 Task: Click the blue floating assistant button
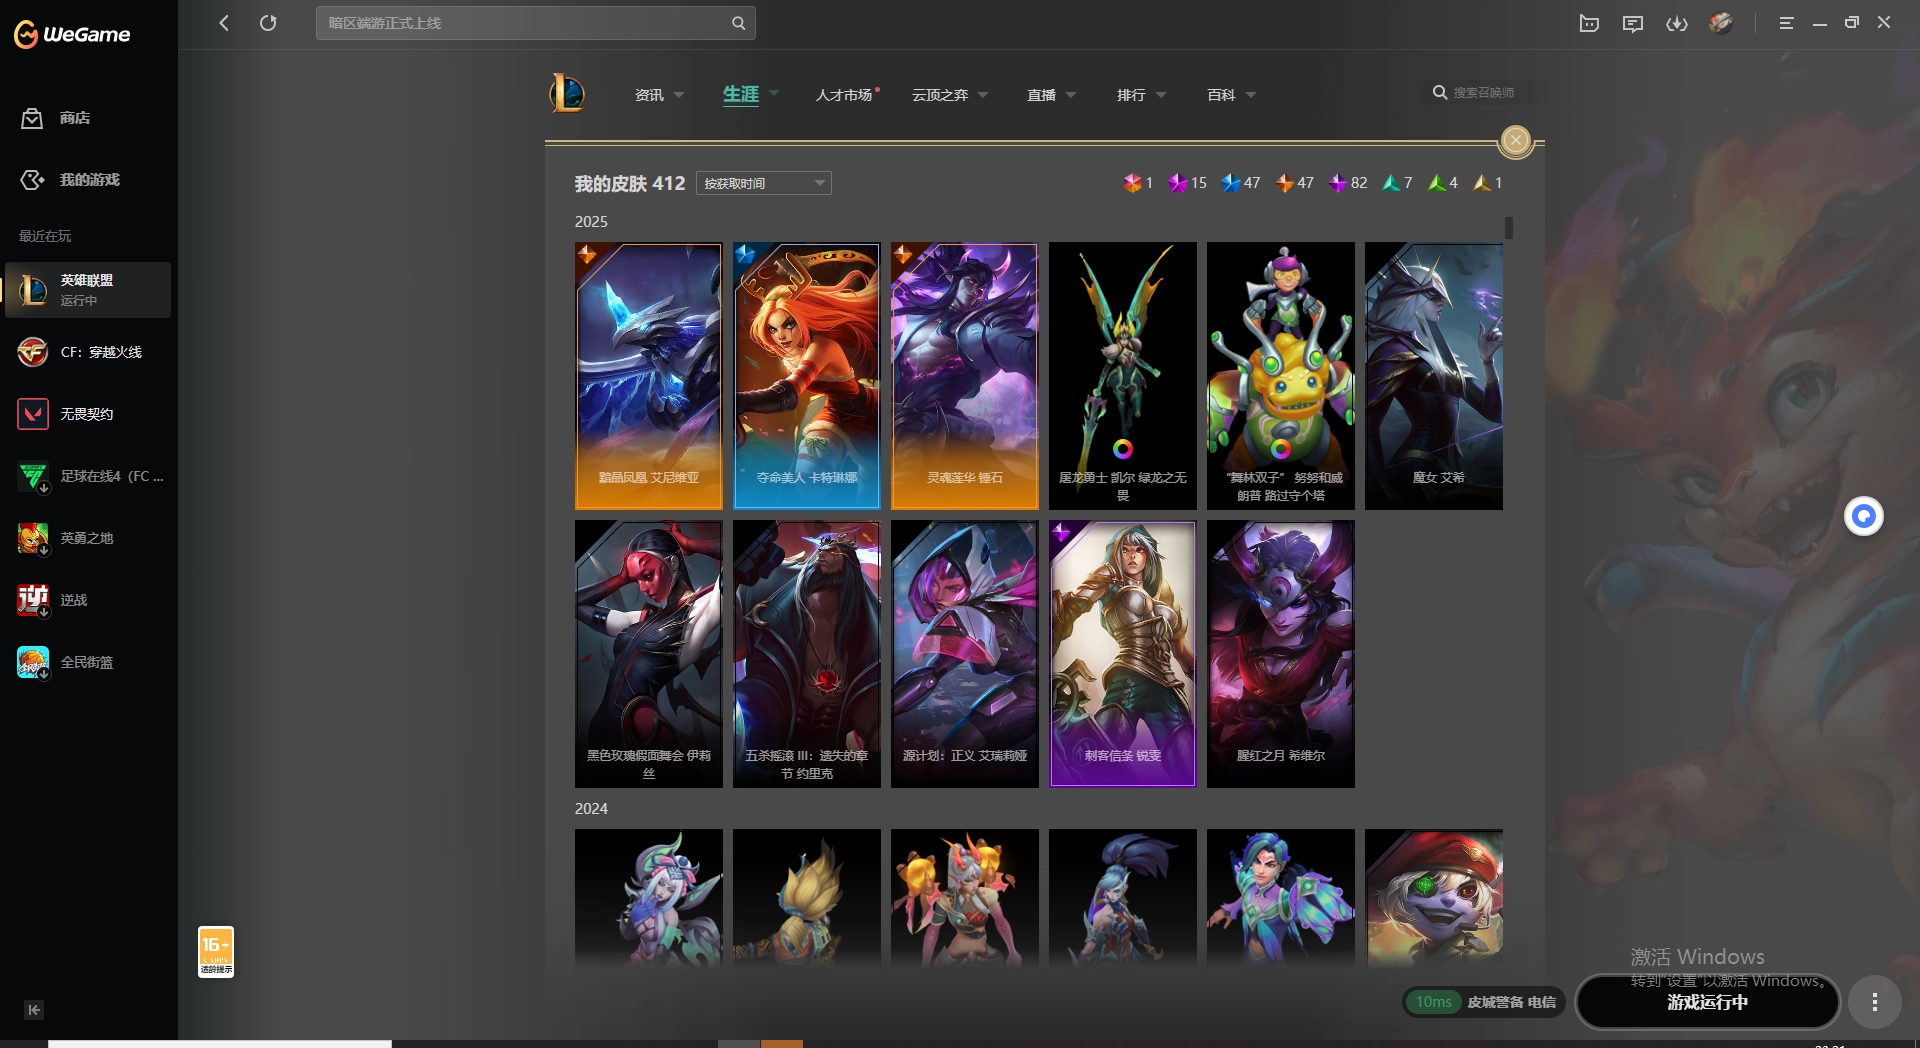(1863, 516)
